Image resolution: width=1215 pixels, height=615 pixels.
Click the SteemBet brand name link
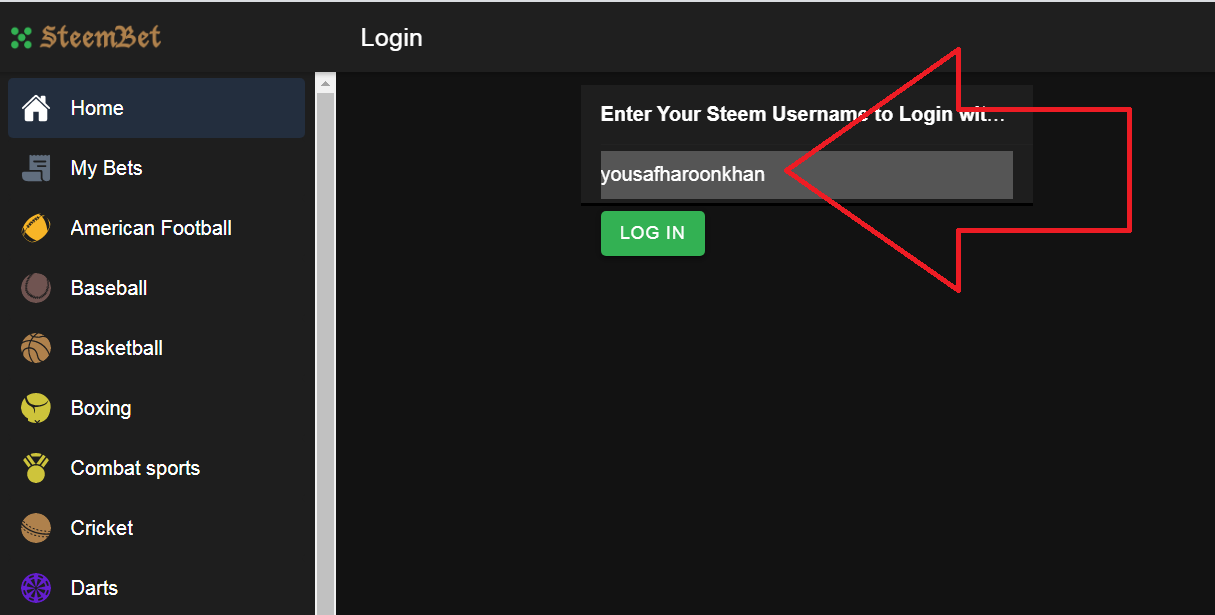pyautogui.click(x=100, y=38)
